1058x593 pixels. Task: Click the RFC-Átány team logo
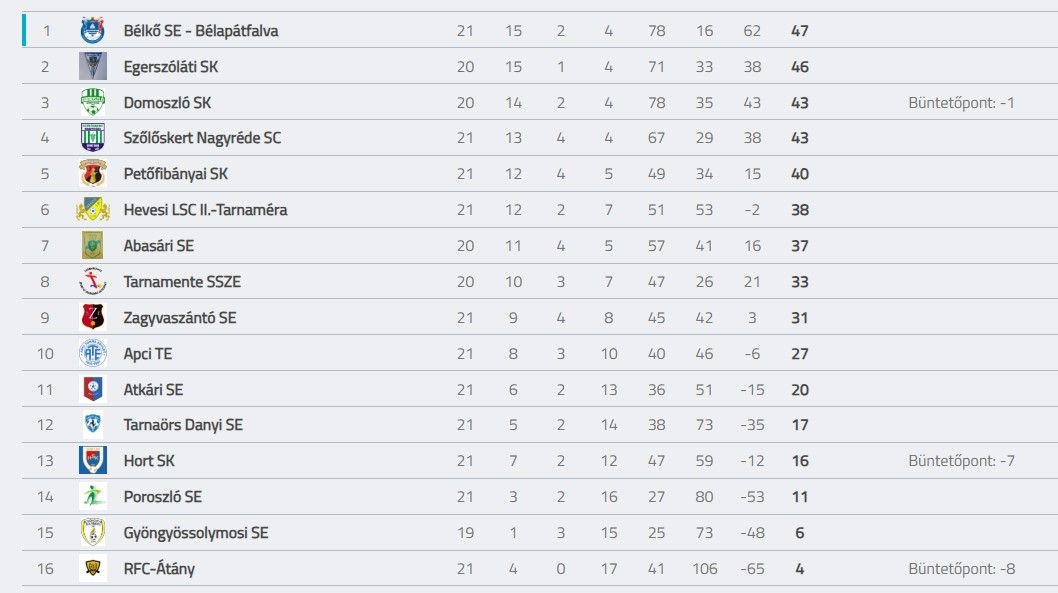[x=92, y=568]
